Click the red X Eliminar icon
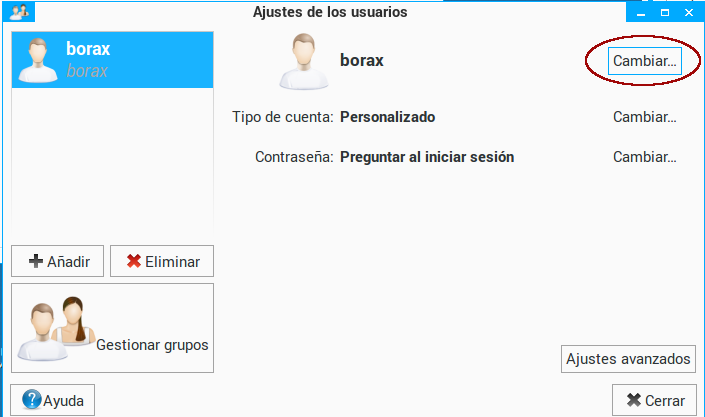 pyautogui.click(x=133, y=262)
